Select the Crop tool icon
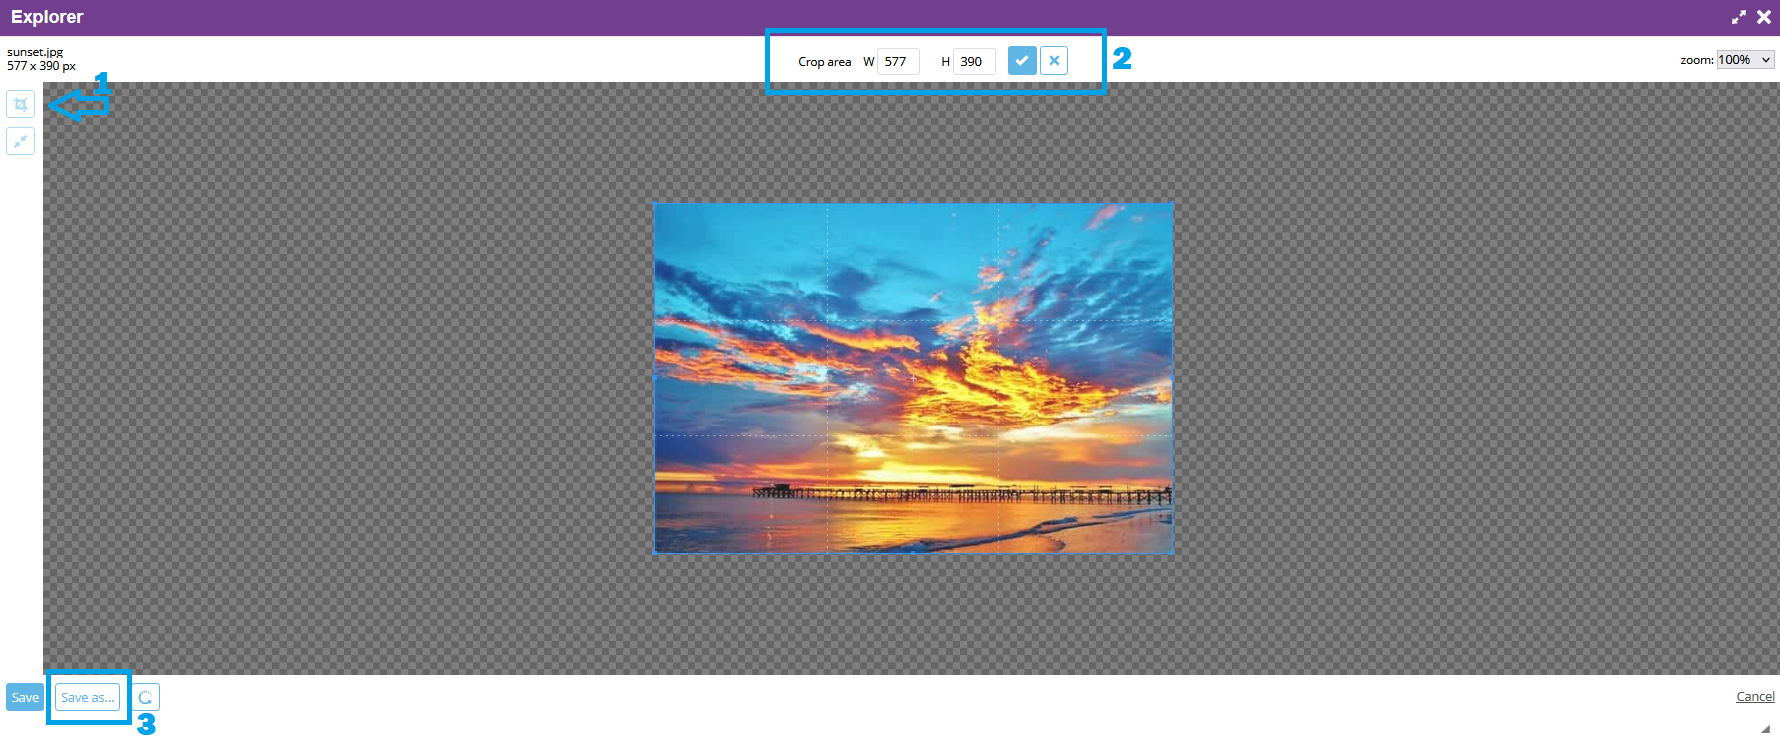 (x=21, y=104)
